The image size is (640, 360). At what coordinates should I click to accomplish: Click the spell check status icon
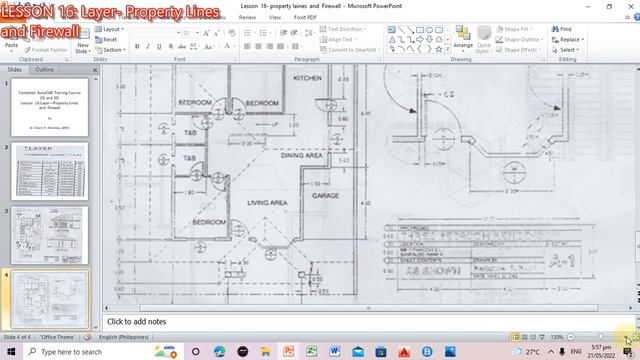(87, 337)
